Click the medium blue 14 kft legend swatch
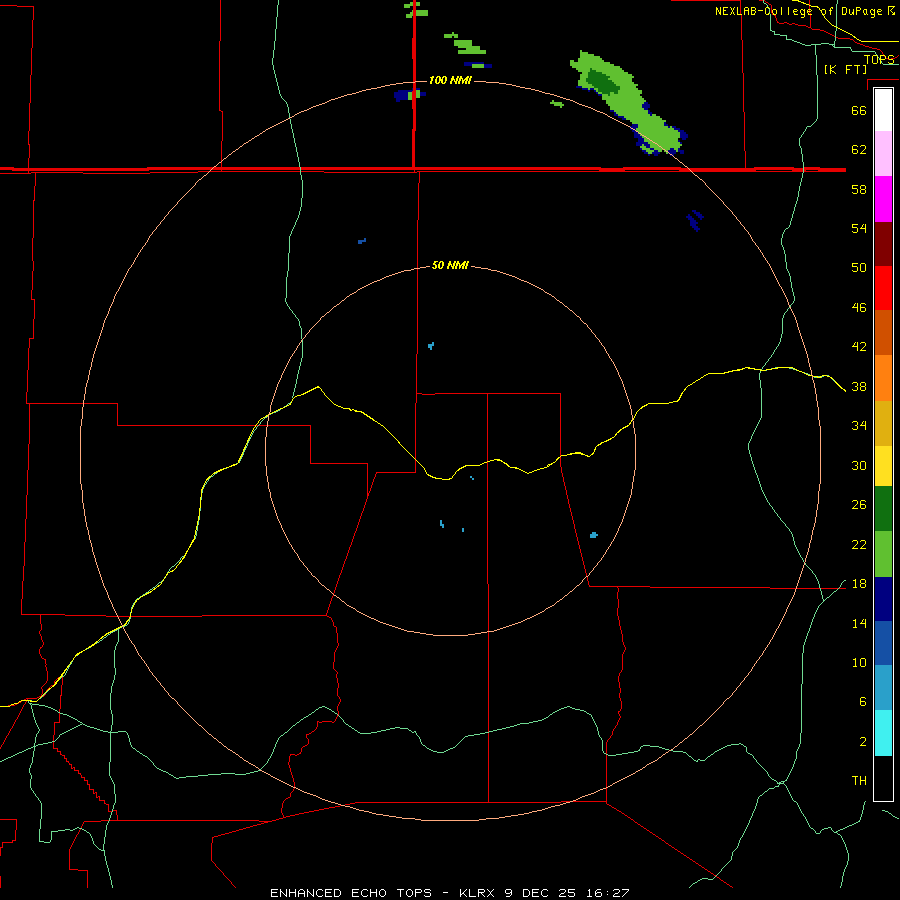900x900 pixels. tap(883, 643)
